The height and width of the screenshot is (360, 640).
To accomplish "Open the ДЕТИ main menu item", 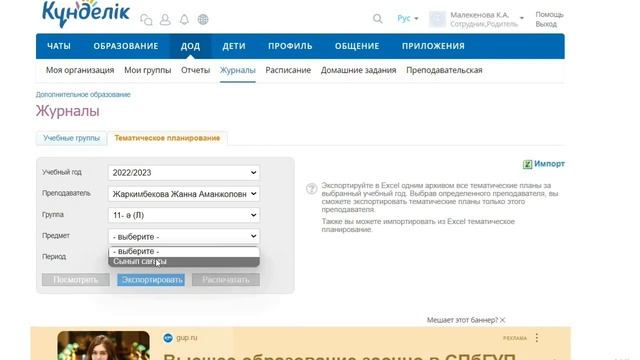I will 234,46.
